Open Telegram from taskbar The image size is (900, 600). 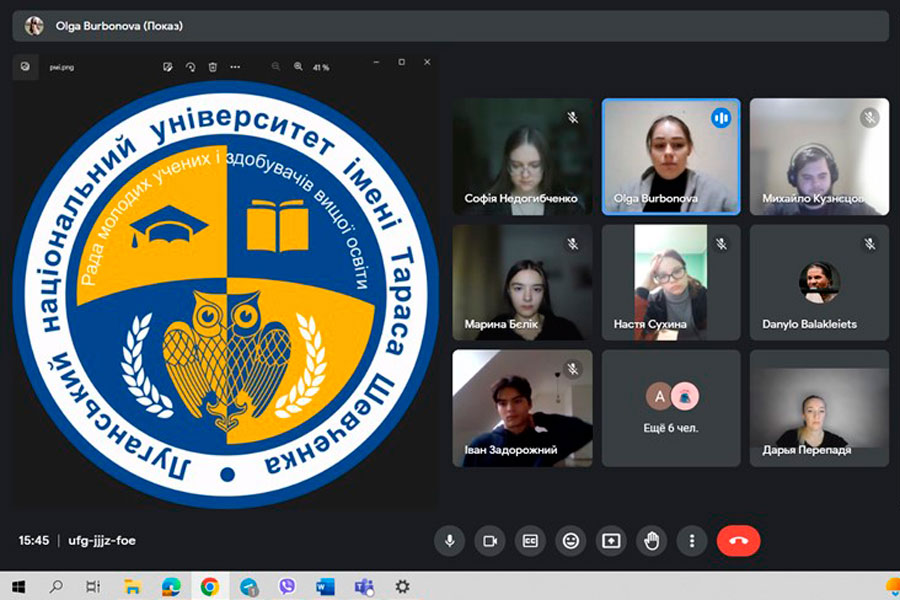click(x=249, y=587)
